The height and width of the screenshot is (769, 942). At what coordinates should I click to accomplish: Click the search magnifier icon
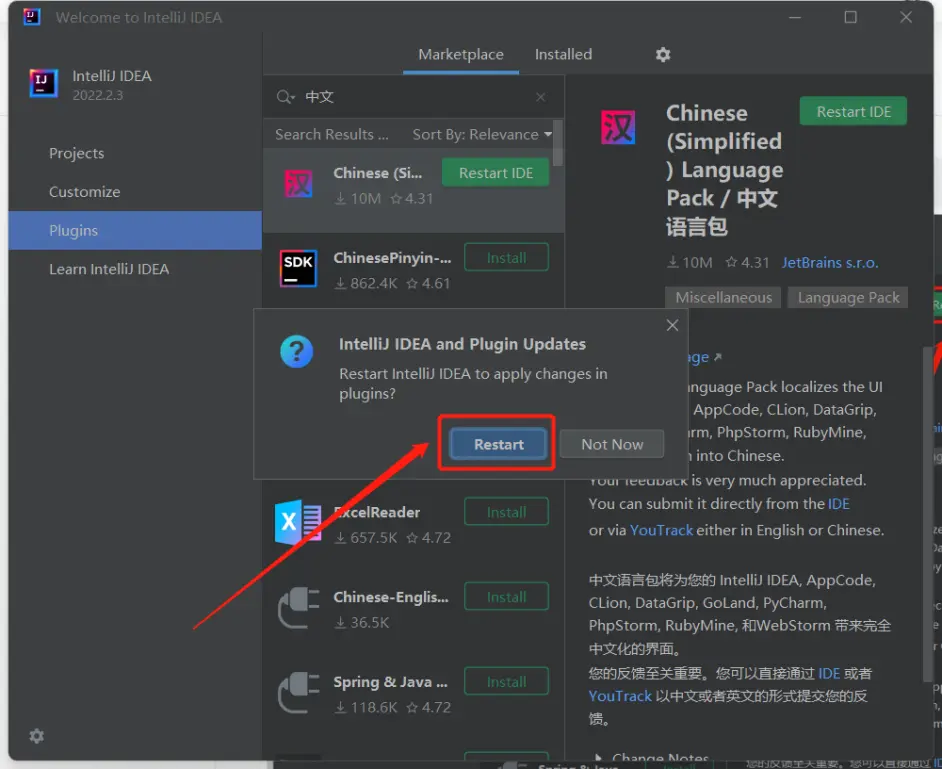click(285, 97)
